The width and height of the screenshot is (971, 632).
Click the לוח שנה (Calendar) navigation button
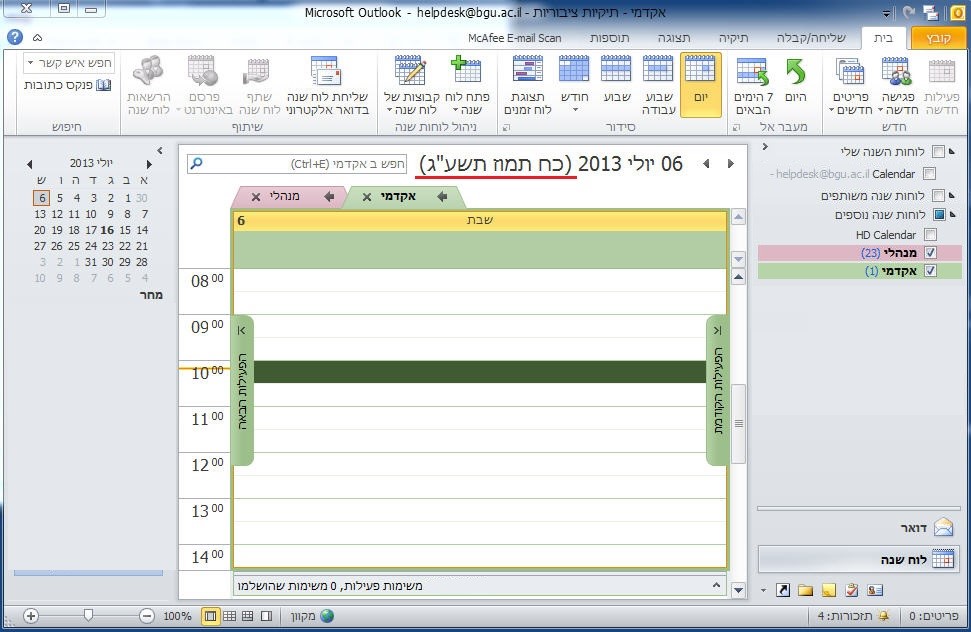coord(858,560)
